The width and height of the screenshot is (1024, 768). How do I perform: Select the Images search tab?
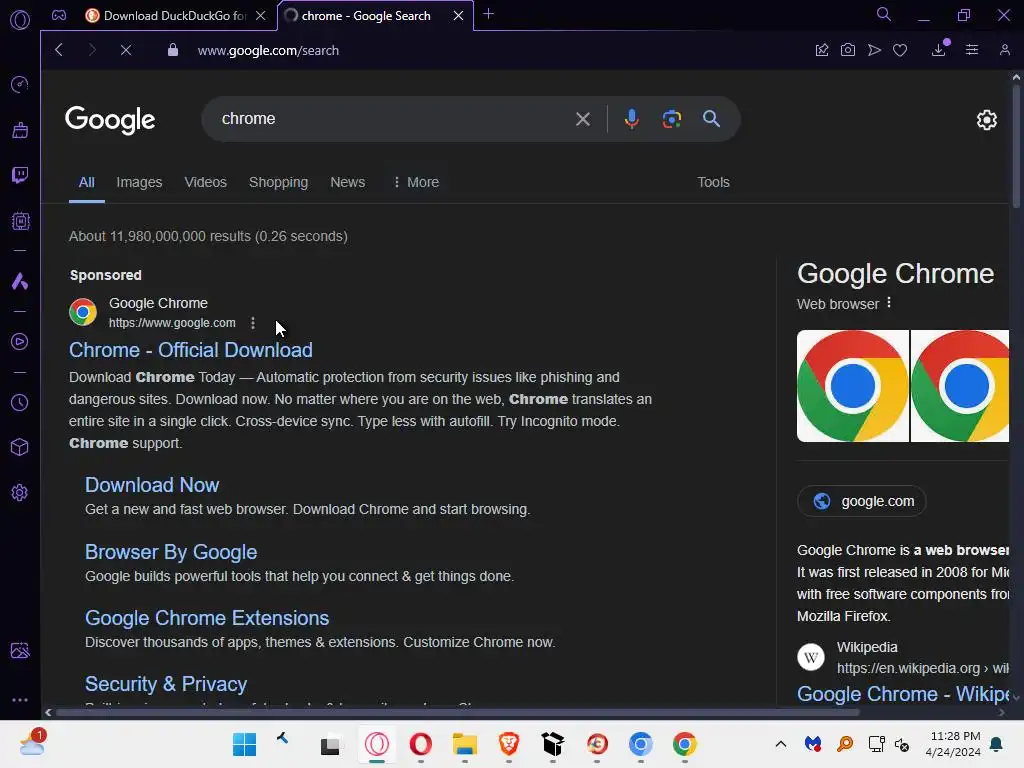(x=139, y=182)
